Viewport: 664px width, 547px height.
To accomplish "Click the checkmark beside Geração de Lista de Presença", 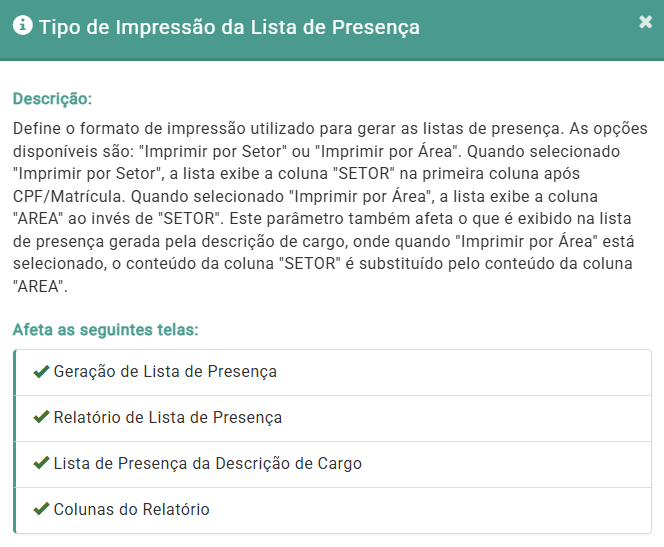I will (x=41, y=372).
